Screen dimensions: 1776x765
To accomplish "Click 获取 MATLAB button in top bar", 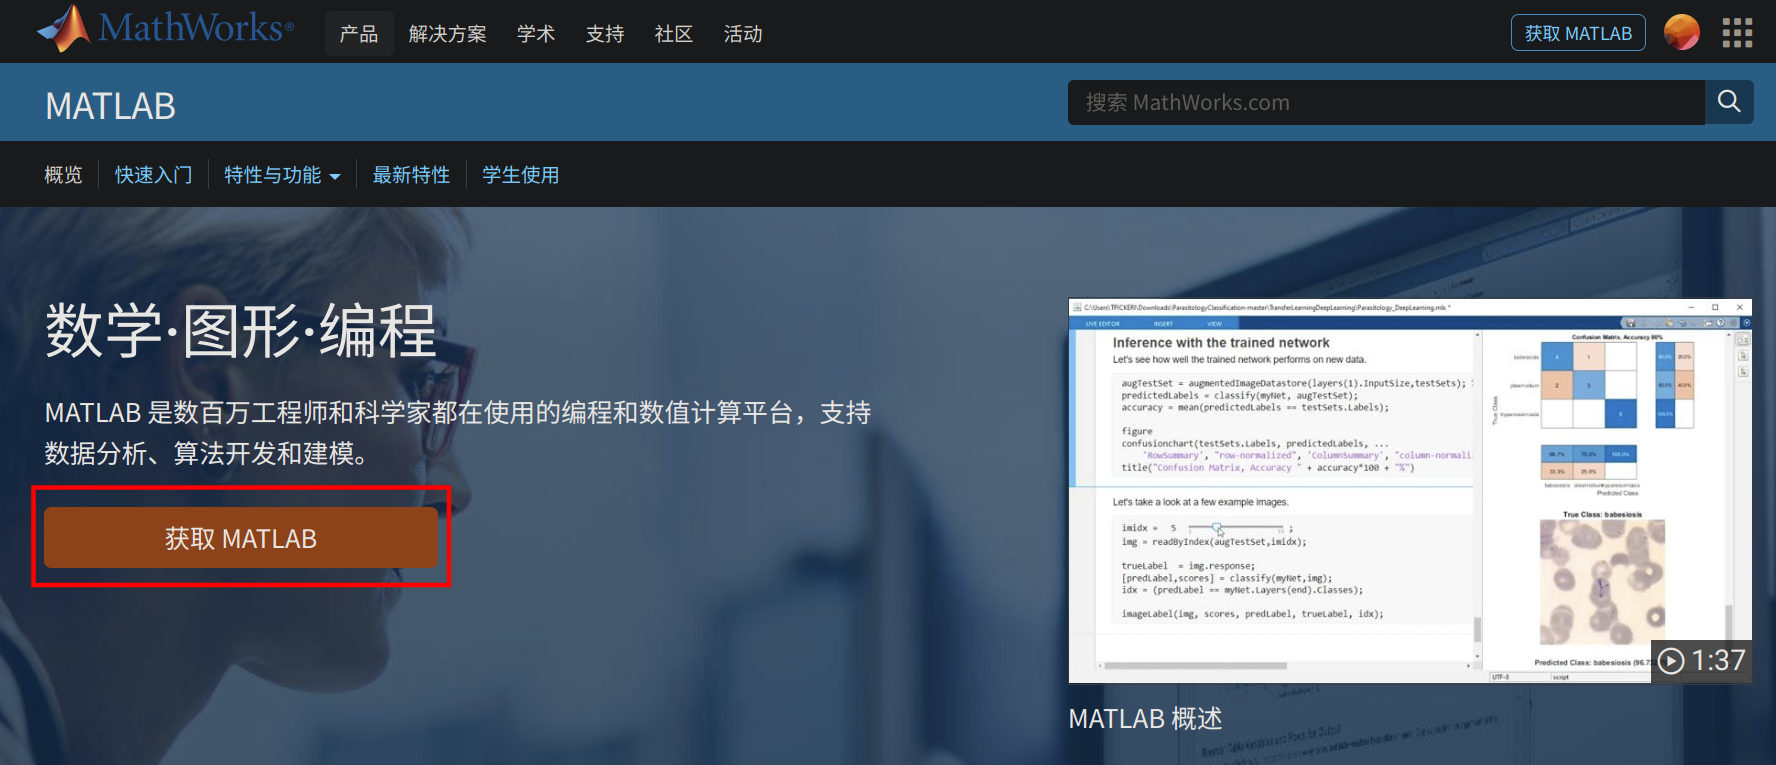I will (x=1578, y=33).
